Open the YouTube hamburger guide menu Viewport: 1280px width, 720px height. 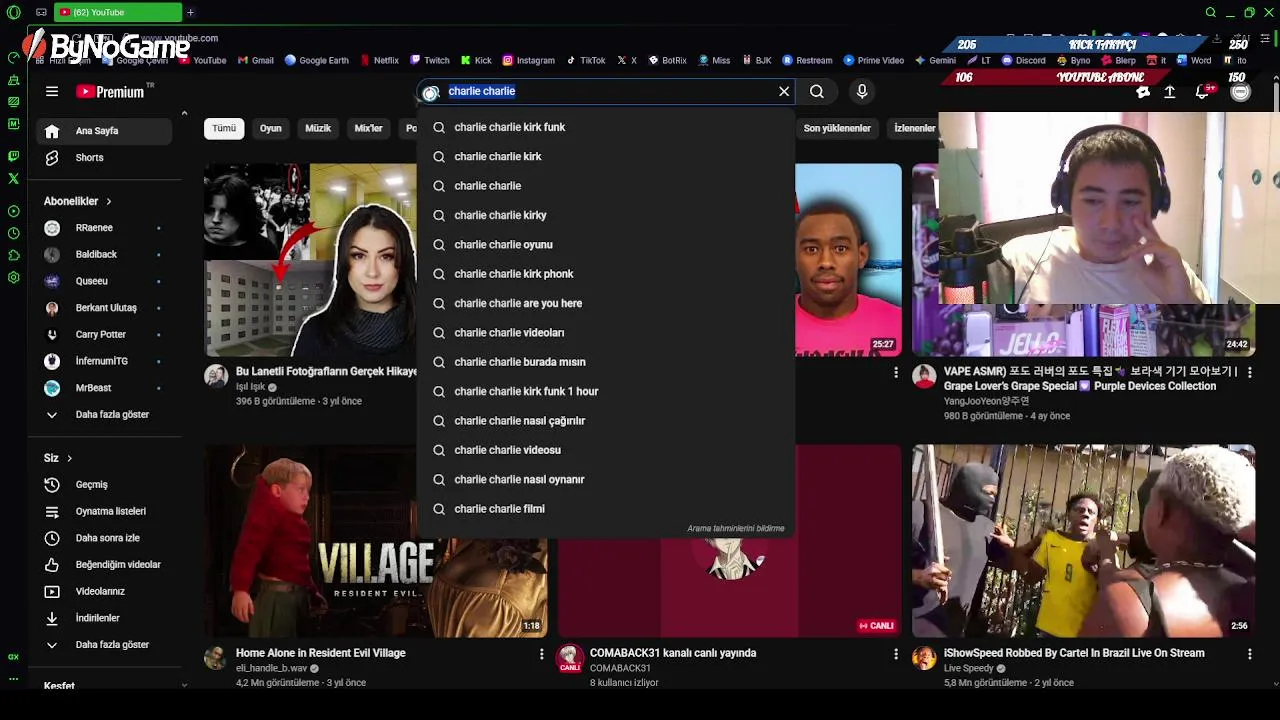coord(52,91)
